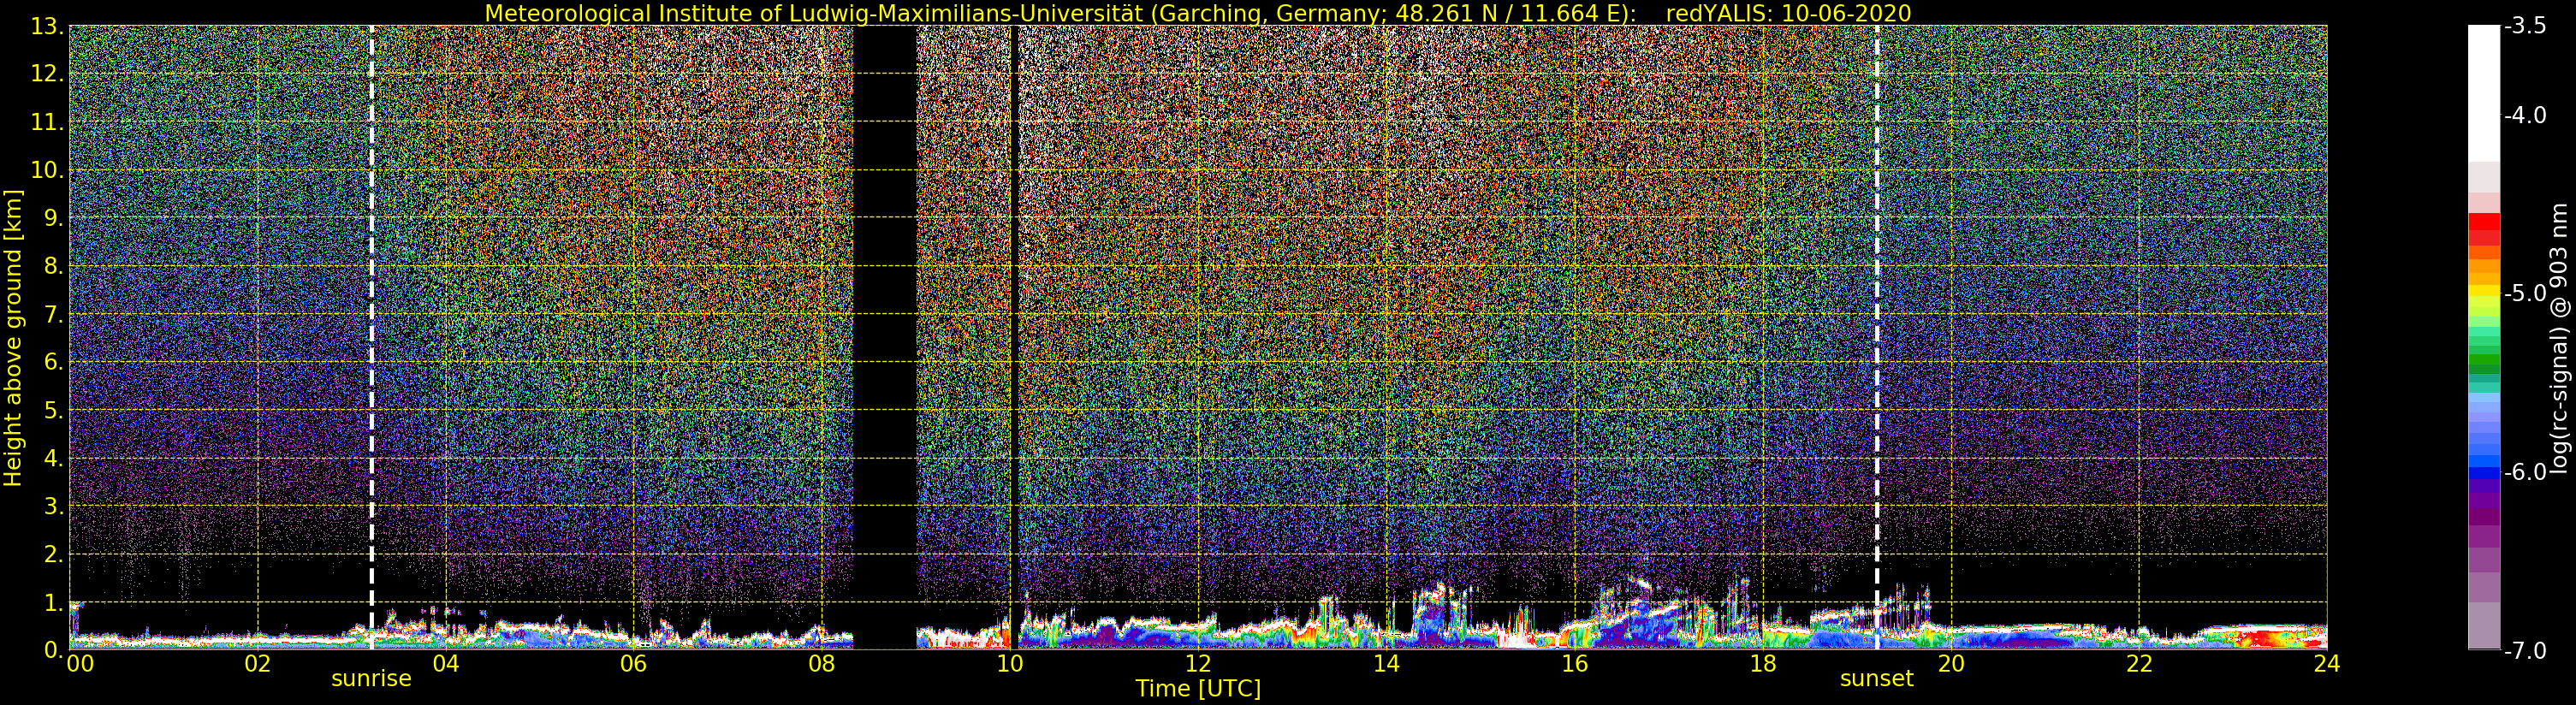The image size is (2576, 705).
Task: Click the colorbar value '-6.0'
Action: [x=2525, y=472]
